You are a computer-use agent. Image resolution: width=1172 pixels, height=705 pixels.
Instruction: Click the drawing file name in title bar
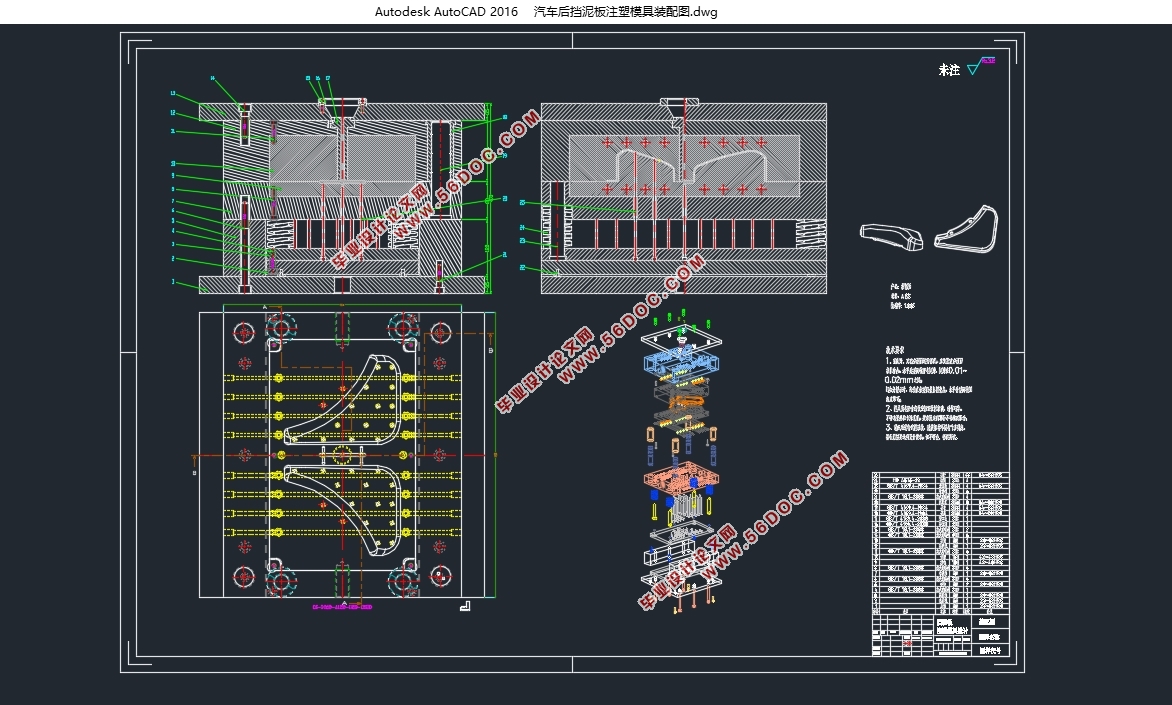pyautogui.click(x=625, y=11)
